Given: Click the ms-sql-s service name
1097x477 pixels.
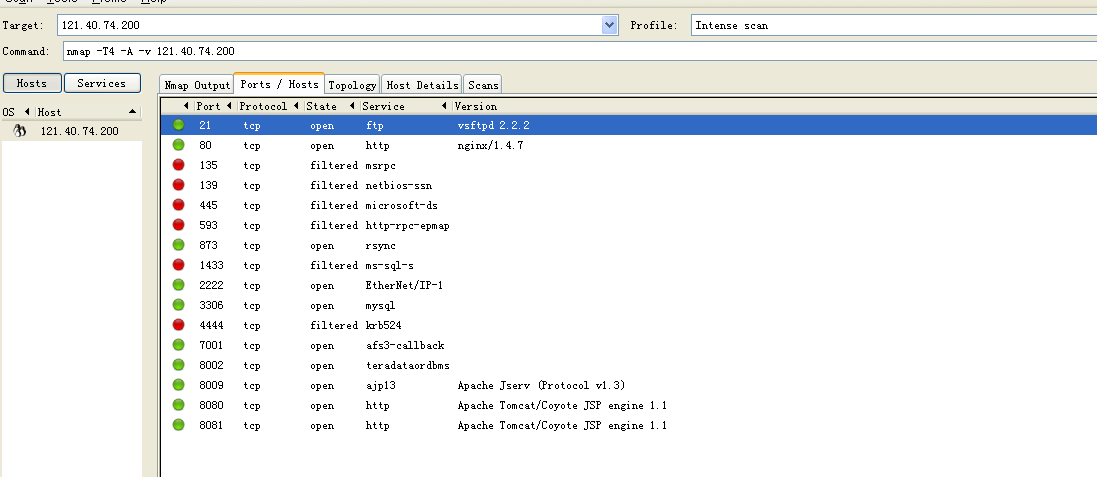Looking at the screenshot, I should [390, 265].
